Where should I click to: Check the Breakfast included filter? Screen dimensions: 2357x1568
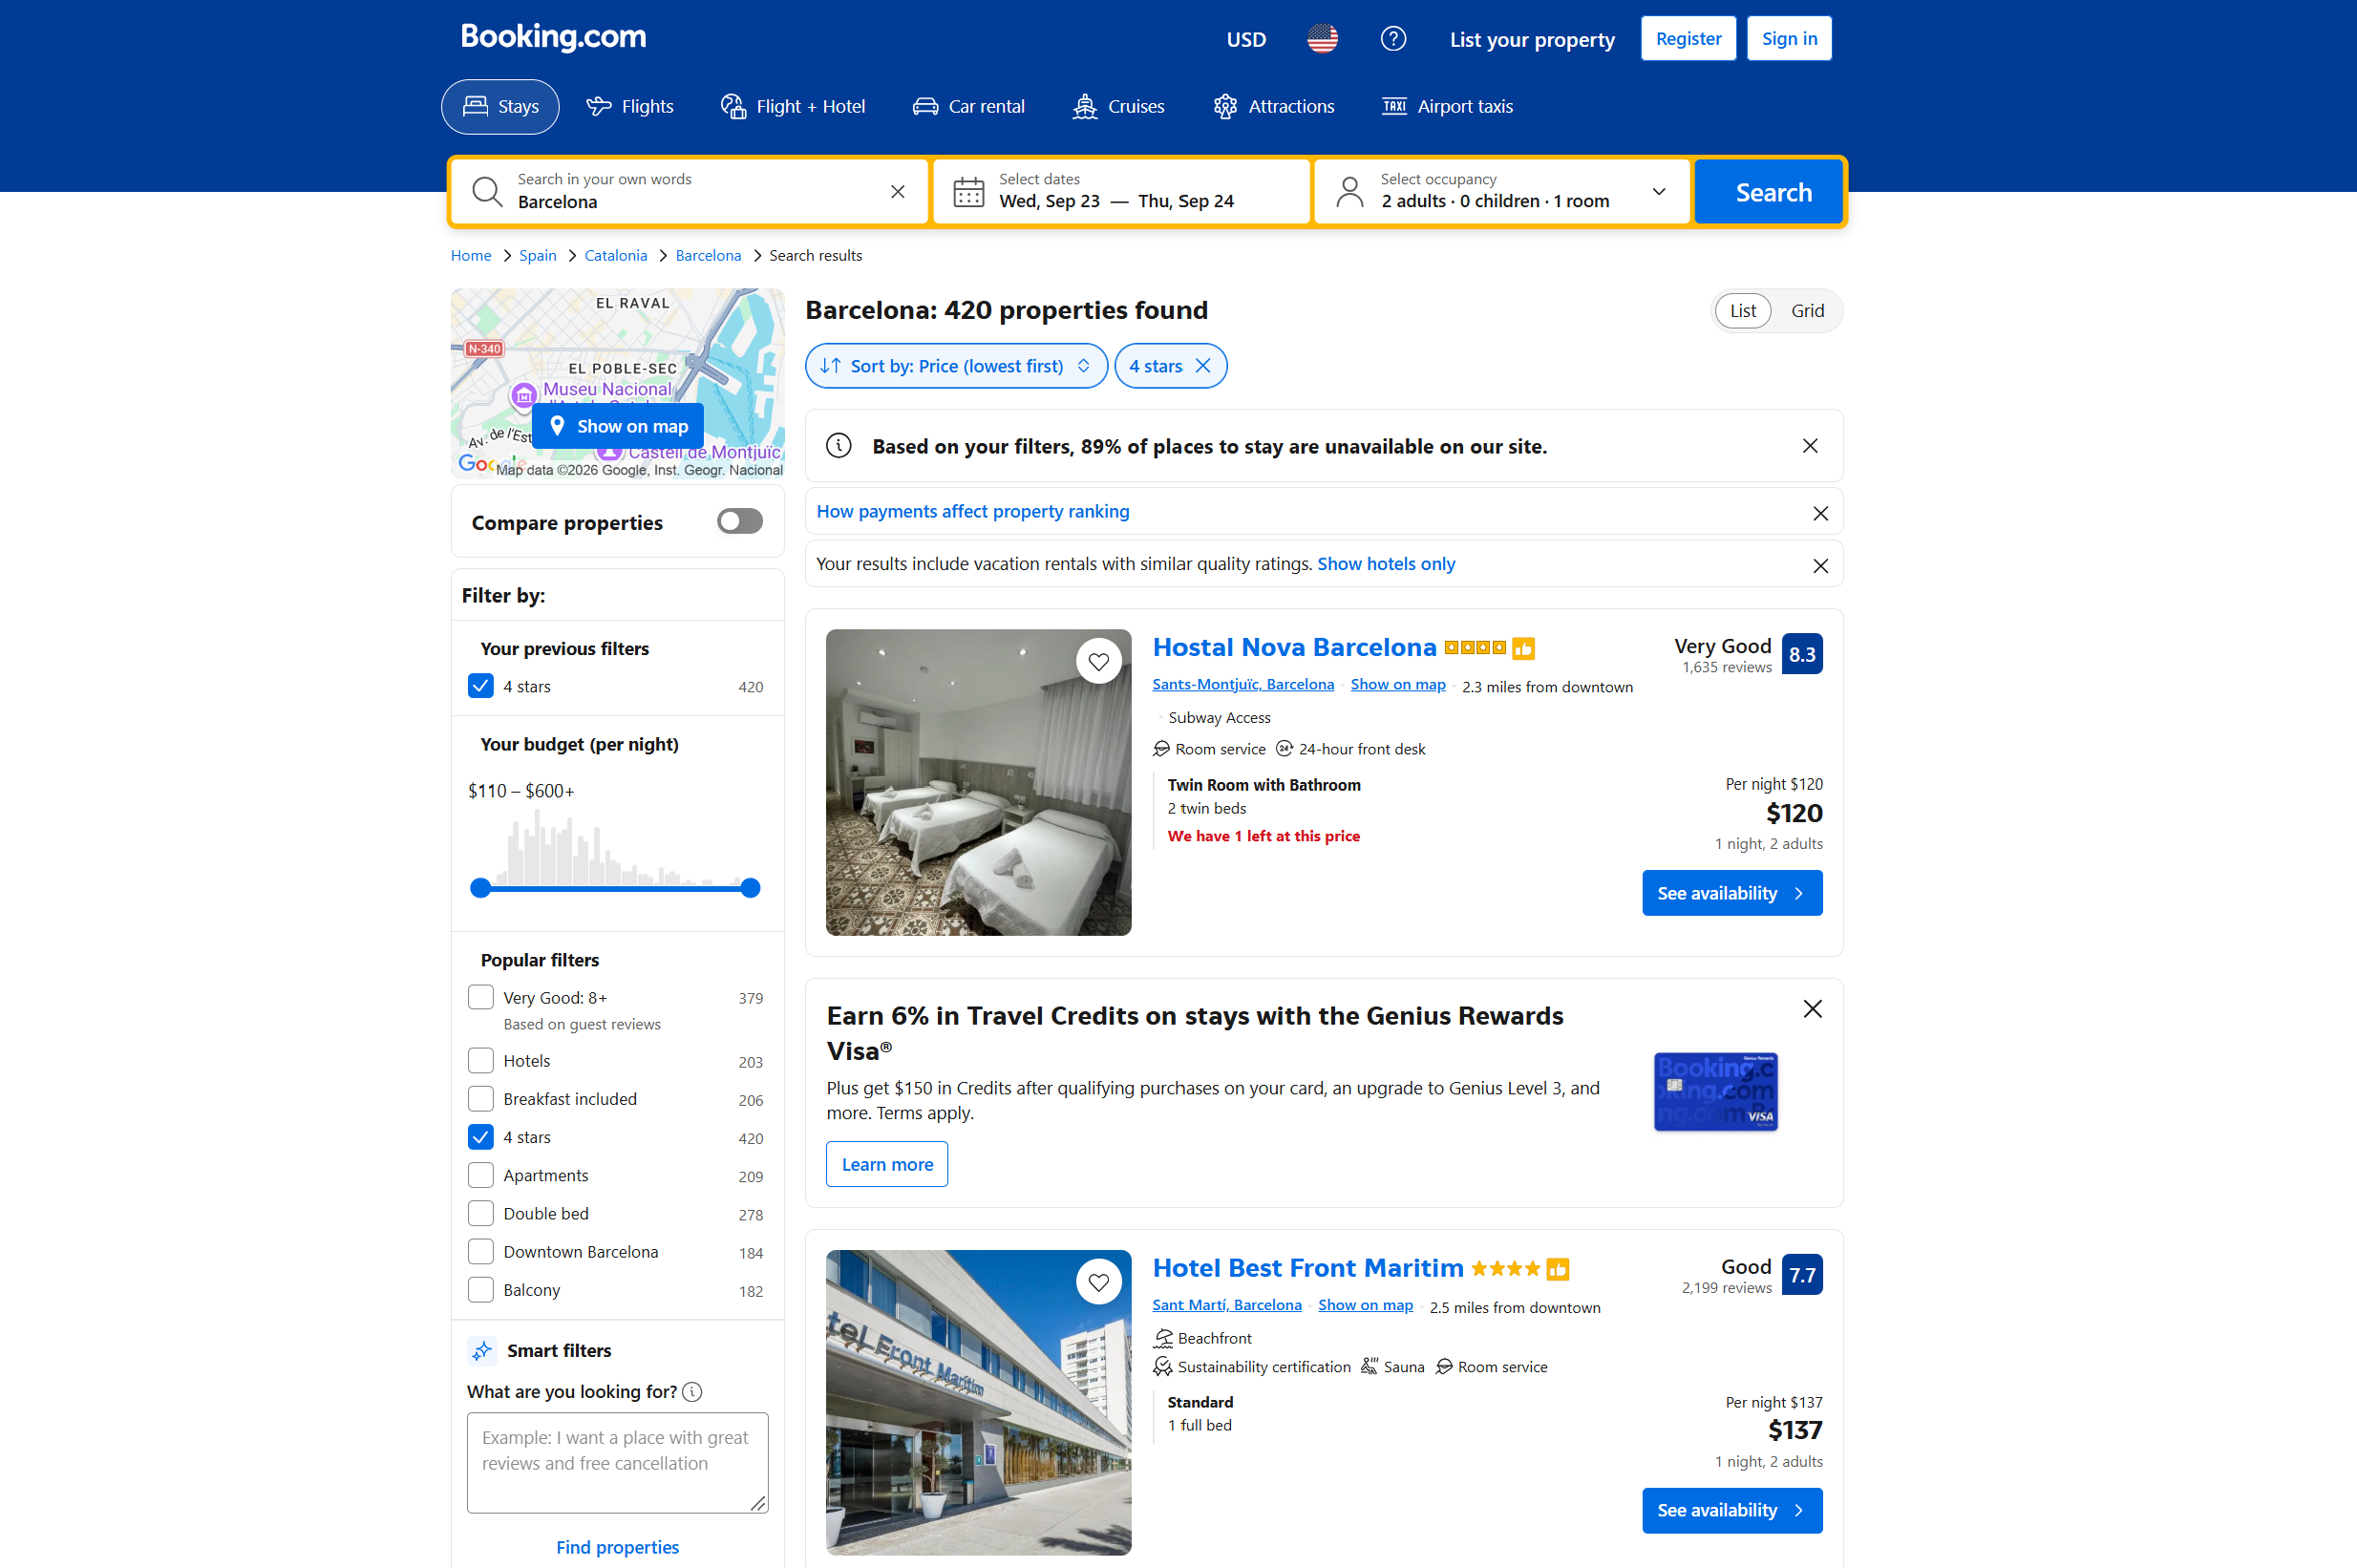[481, 1099]
